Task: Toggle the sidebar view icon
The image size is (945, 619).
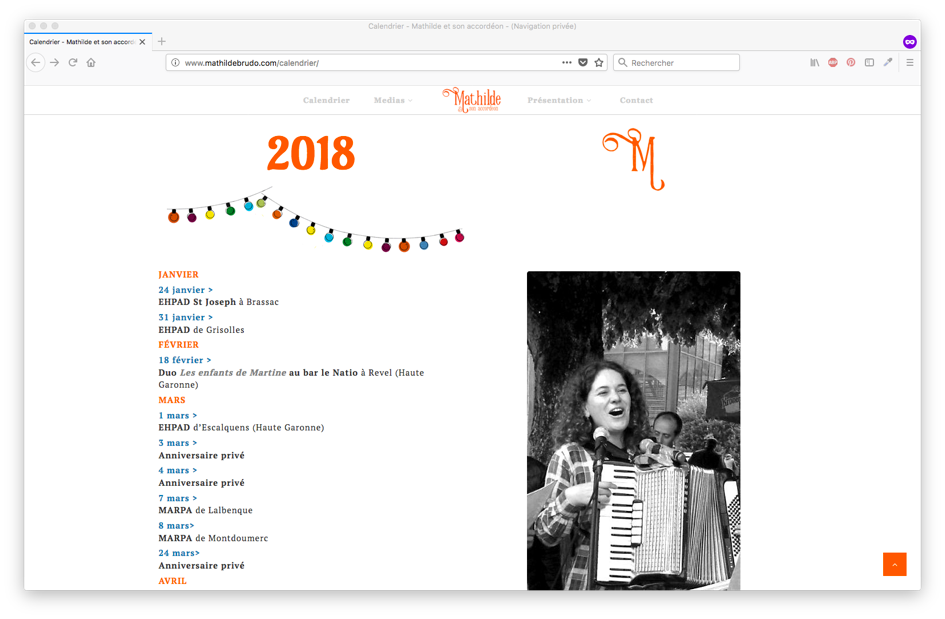Action: pyautogui.click(x=869, y=63)
